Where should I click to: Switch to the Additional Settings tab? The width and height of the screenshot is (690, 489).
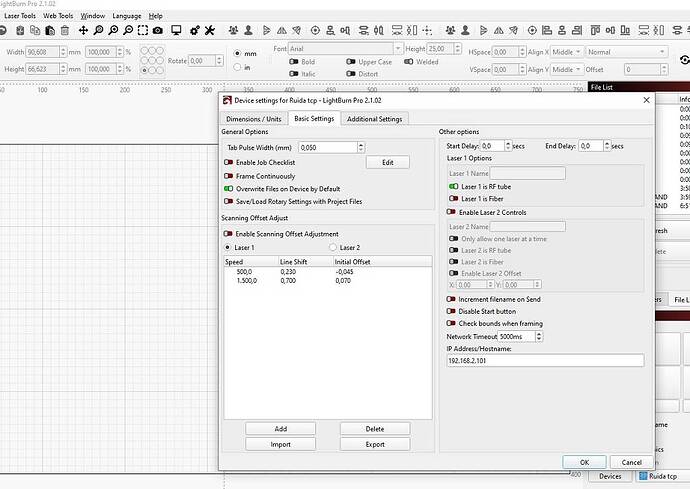[x=374, y=119]
